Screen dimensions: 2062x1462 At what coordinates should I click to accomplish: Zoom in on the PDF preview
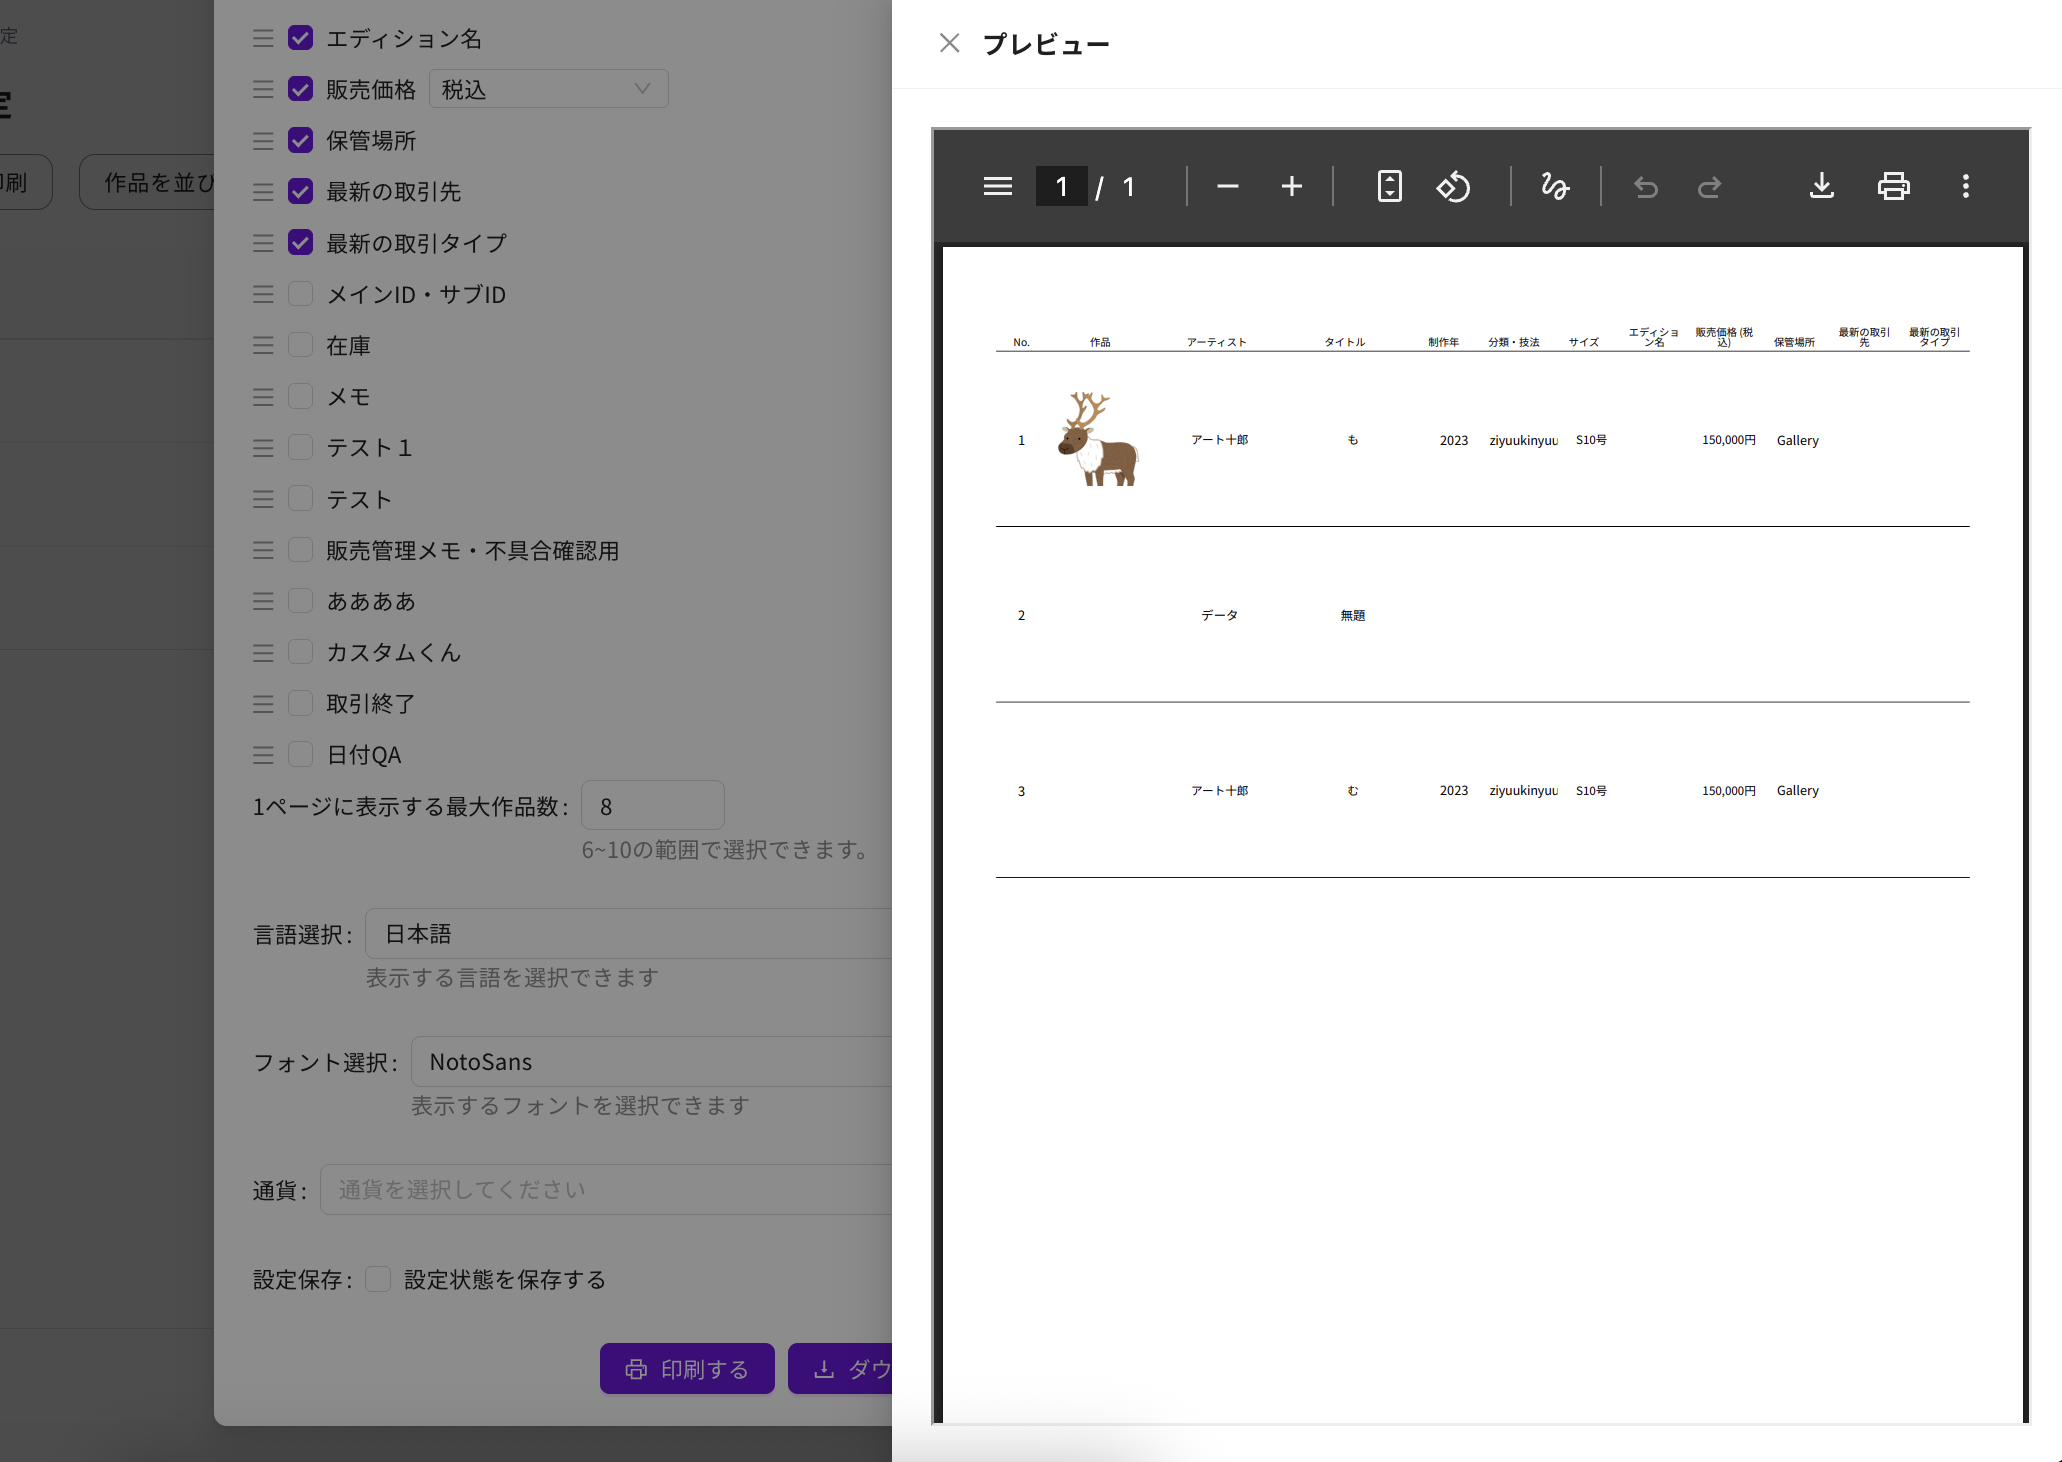click(x=1291, y=186)
